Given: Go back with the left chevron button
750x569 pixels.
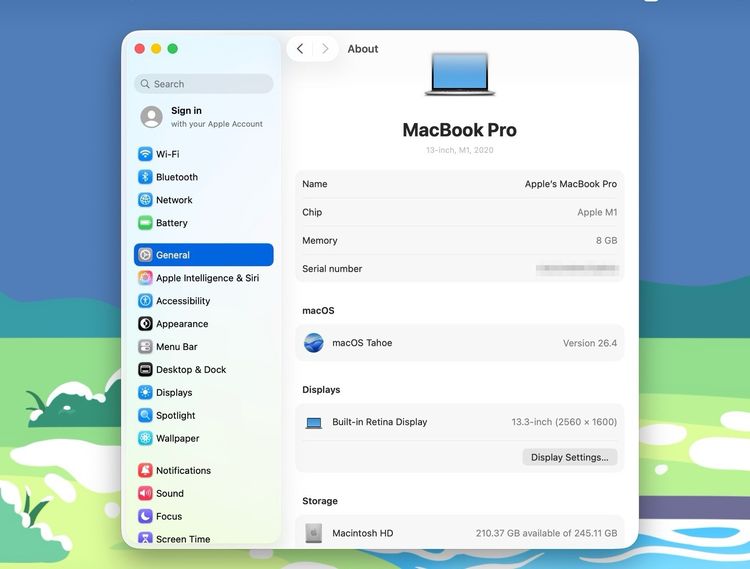Looking at the screenshot, I should 300,49.
